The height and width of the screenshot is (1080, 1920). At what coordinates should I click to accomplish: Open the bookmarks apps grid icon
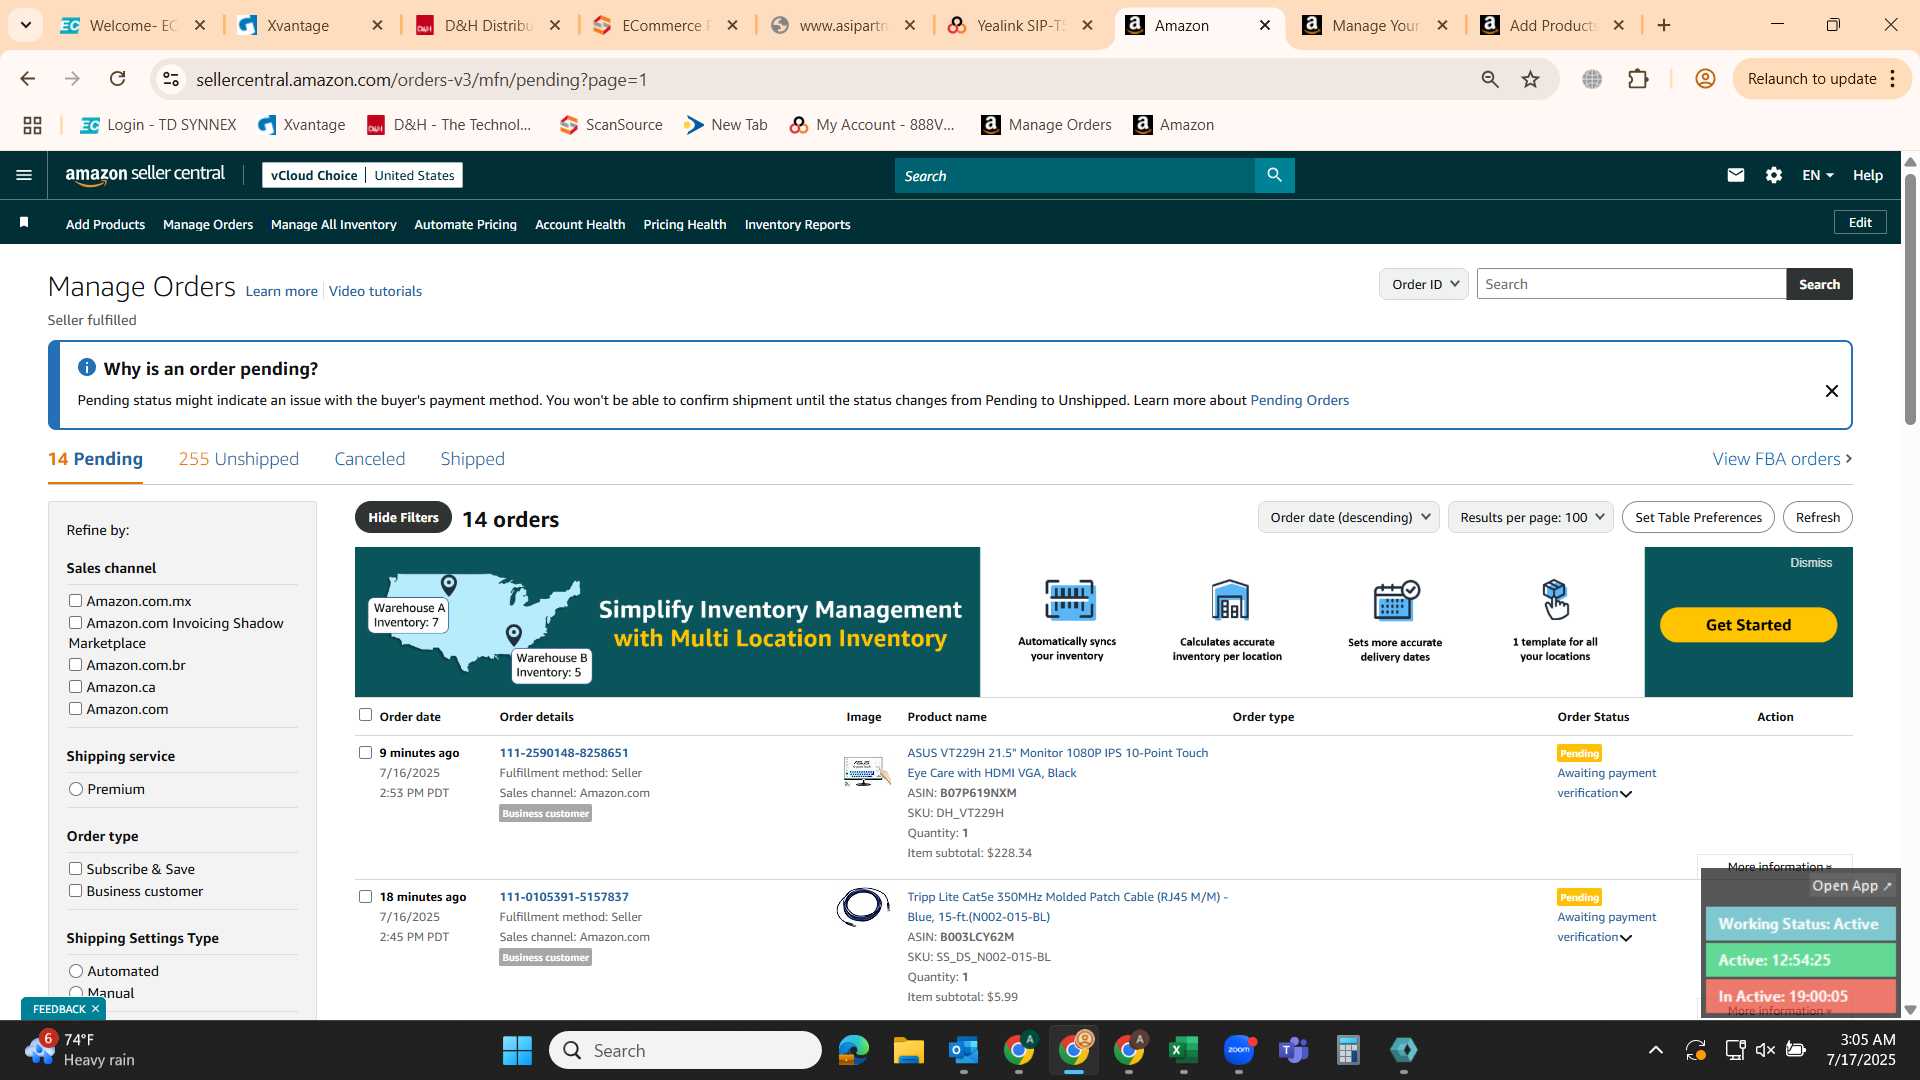[32, 125]
